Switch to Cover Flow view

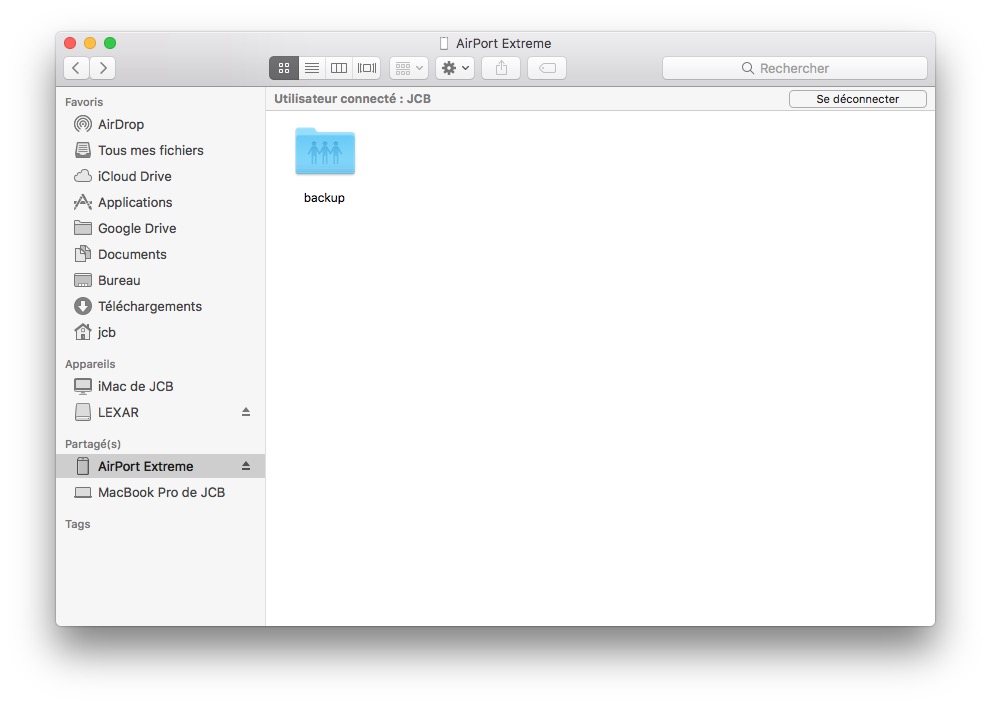(x=367, y=68)
